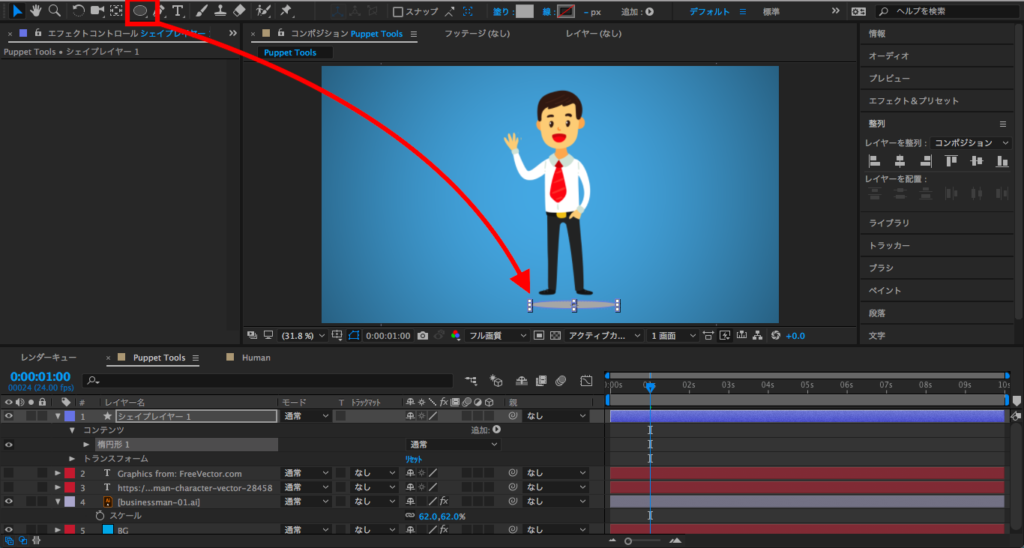The width and height of the screenshot is (1024, 548).
Task: Hide シェイプレイヤー 1 with eye toggle
Action: click(x=9, y=415)
